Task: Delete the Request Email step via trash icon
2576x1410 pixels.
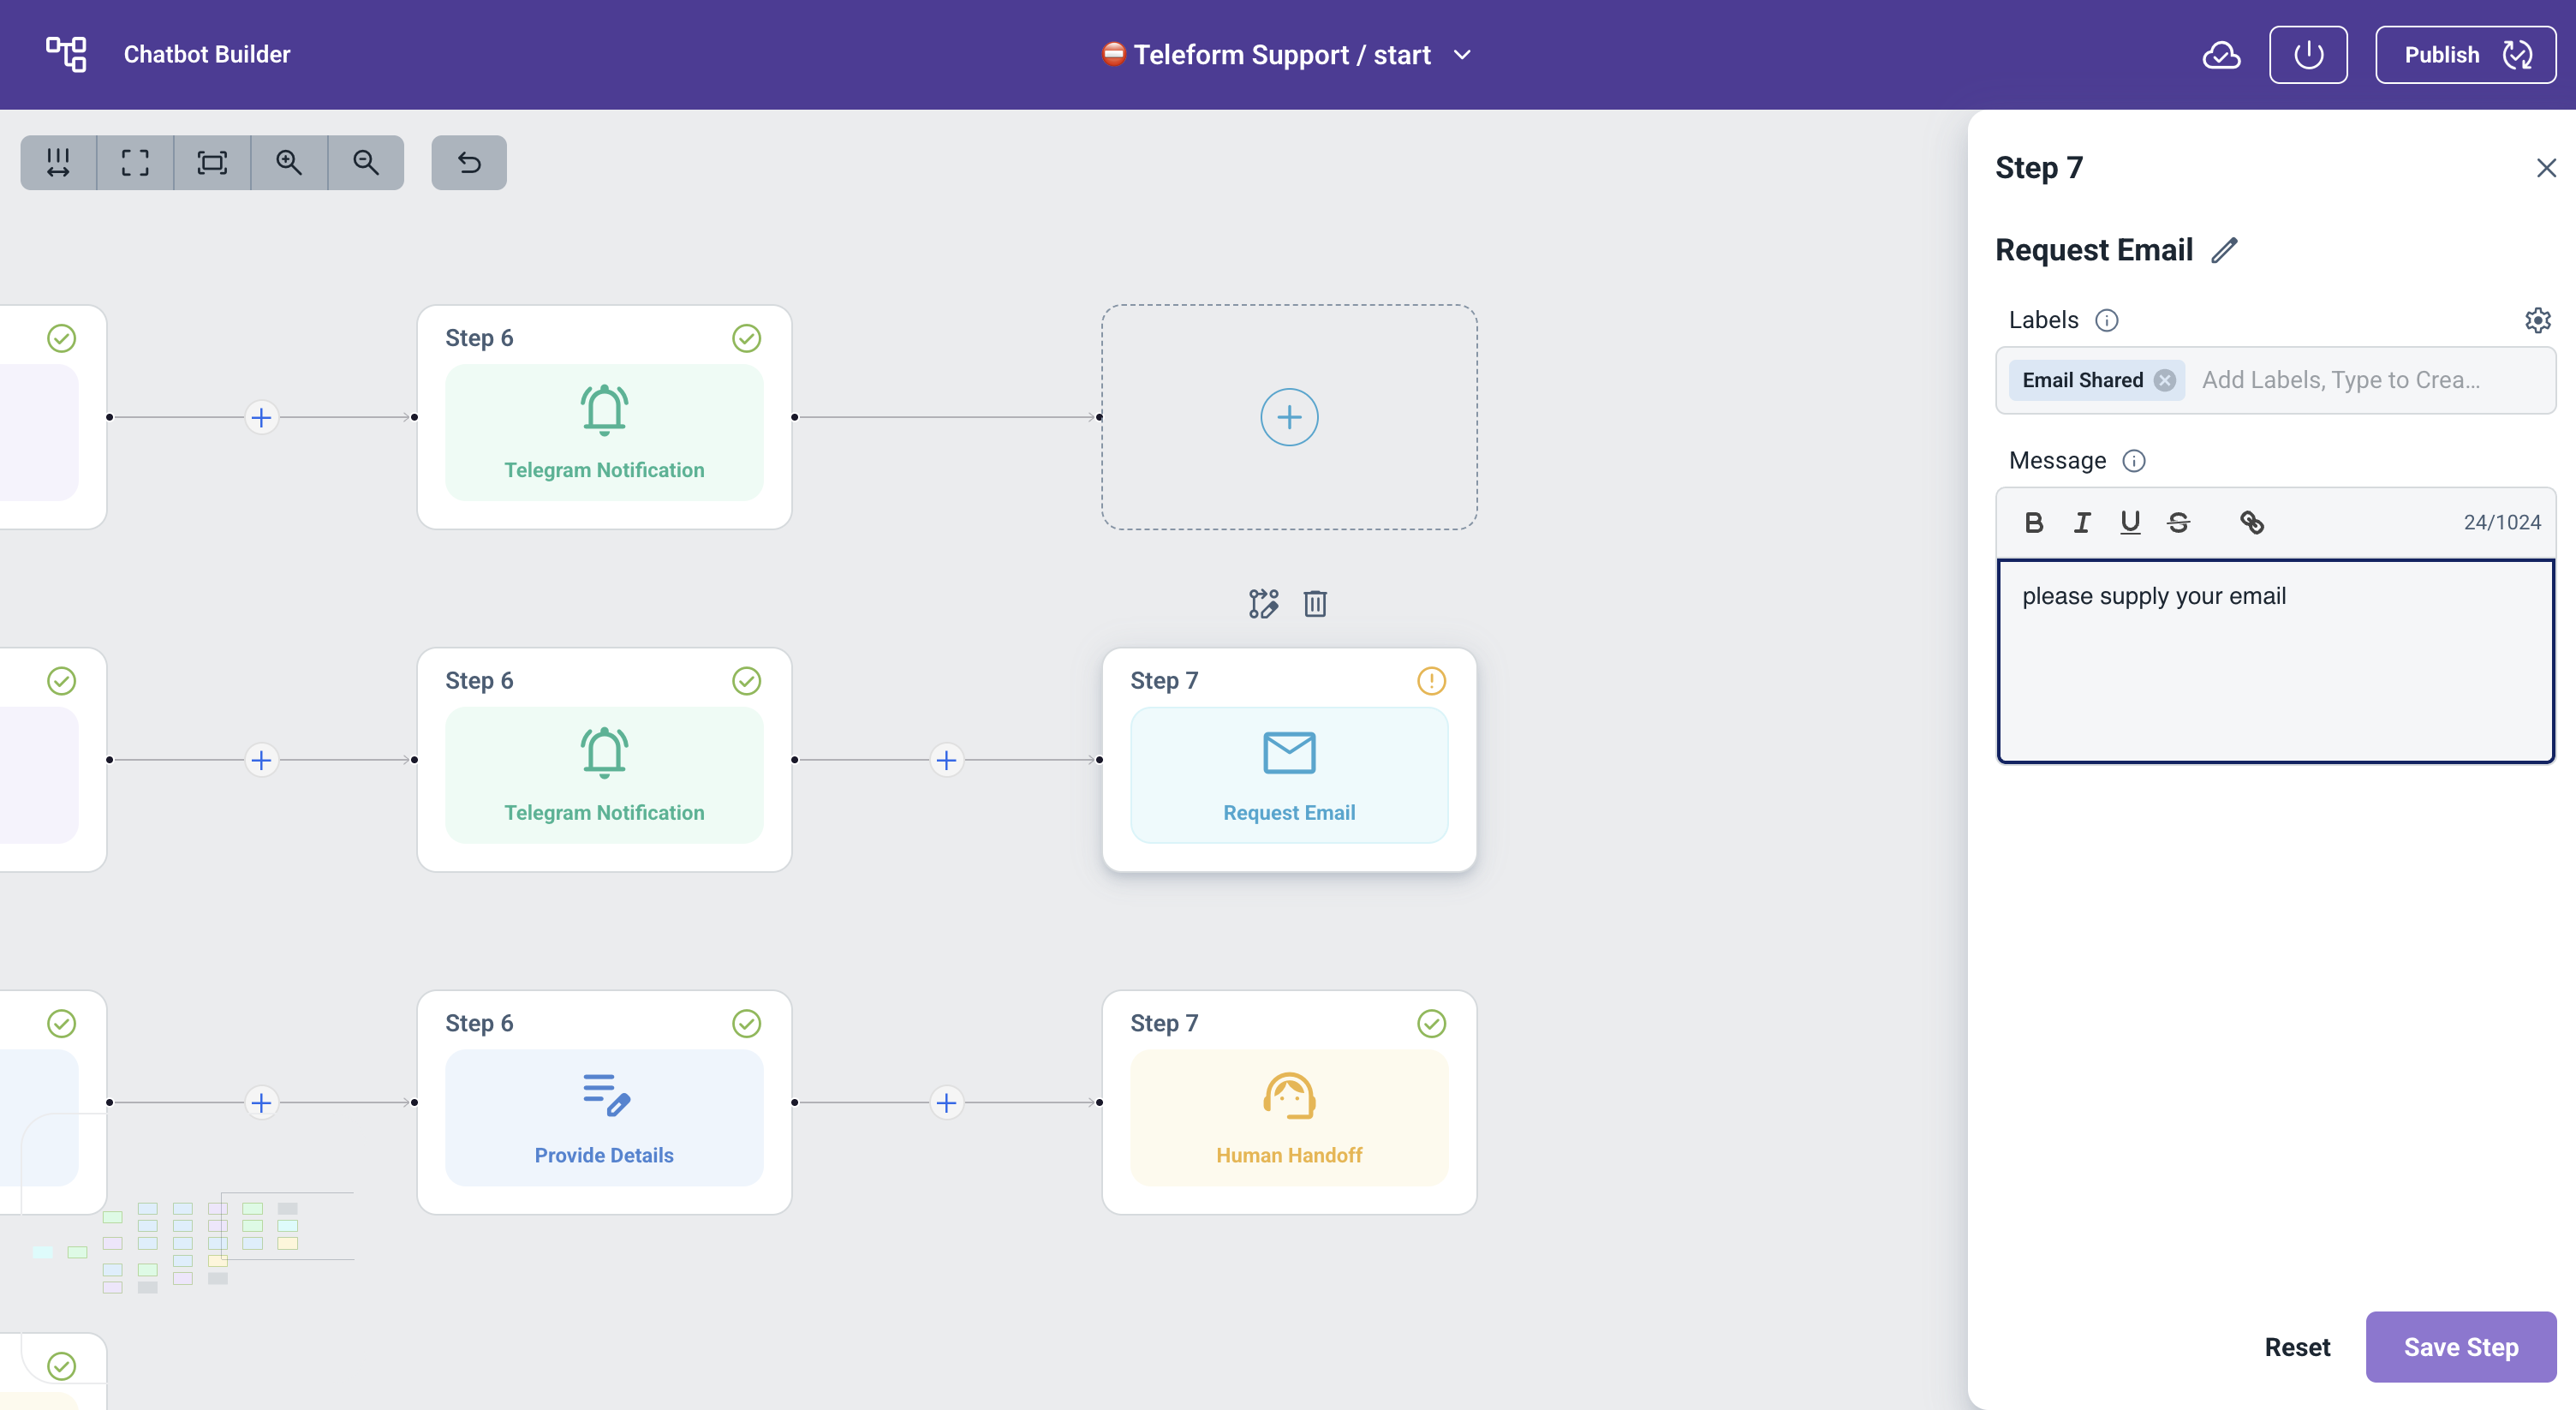Action: 1315,604
